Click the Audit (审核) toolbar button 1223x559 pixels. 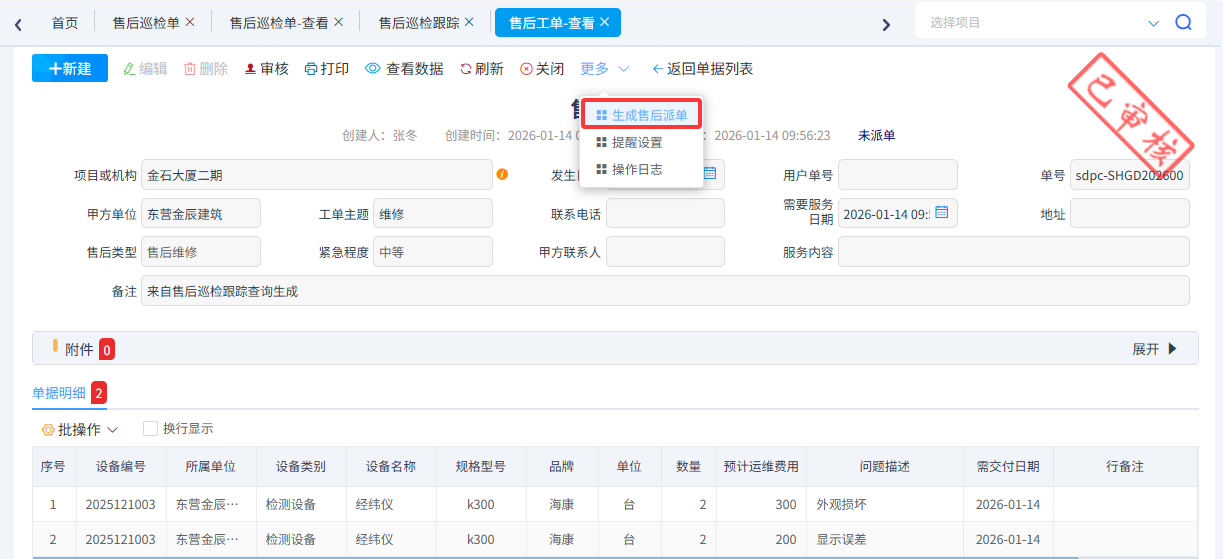tap(266, 69)
